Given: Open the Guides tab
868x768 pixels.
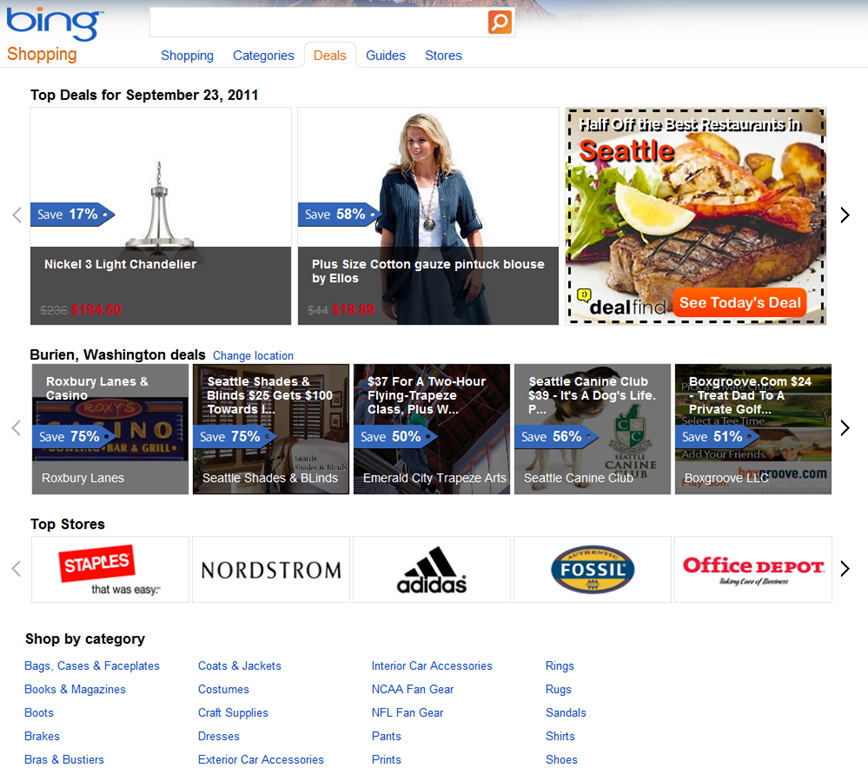Looking at the screenshot, I should click(386, 55).
